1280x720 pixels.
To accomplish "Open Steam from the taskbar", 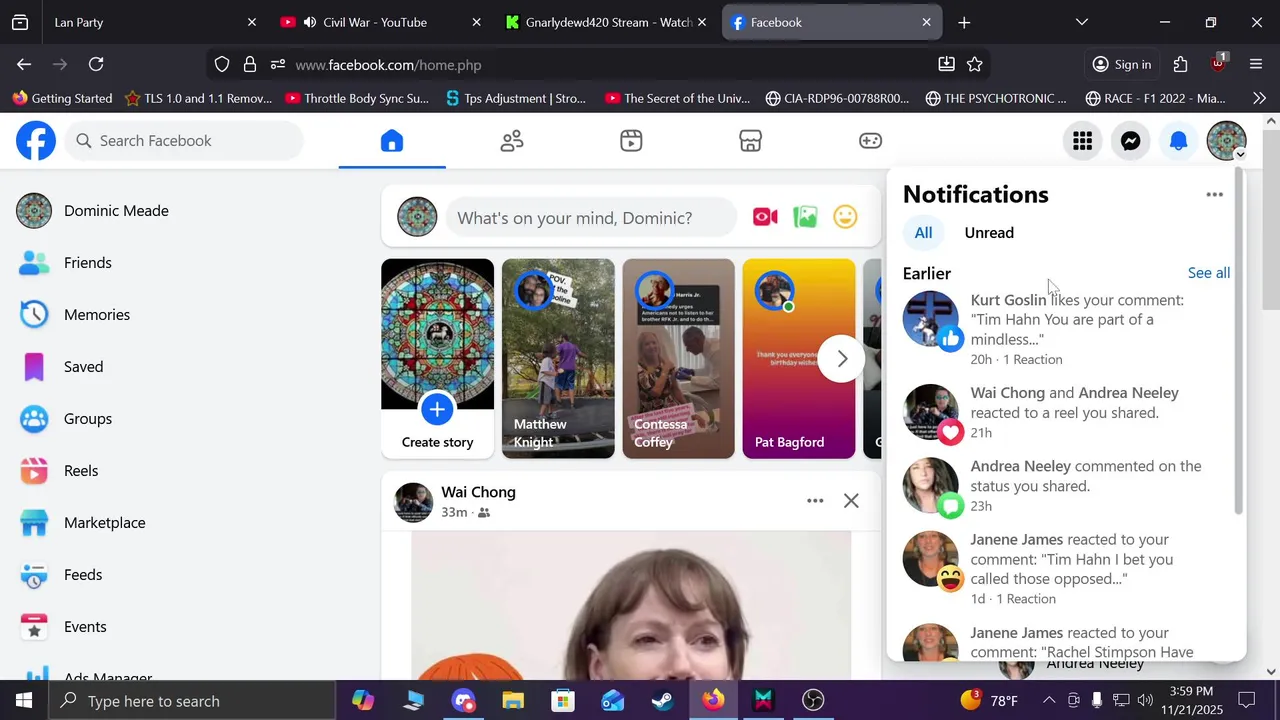I will coord(663,700).
